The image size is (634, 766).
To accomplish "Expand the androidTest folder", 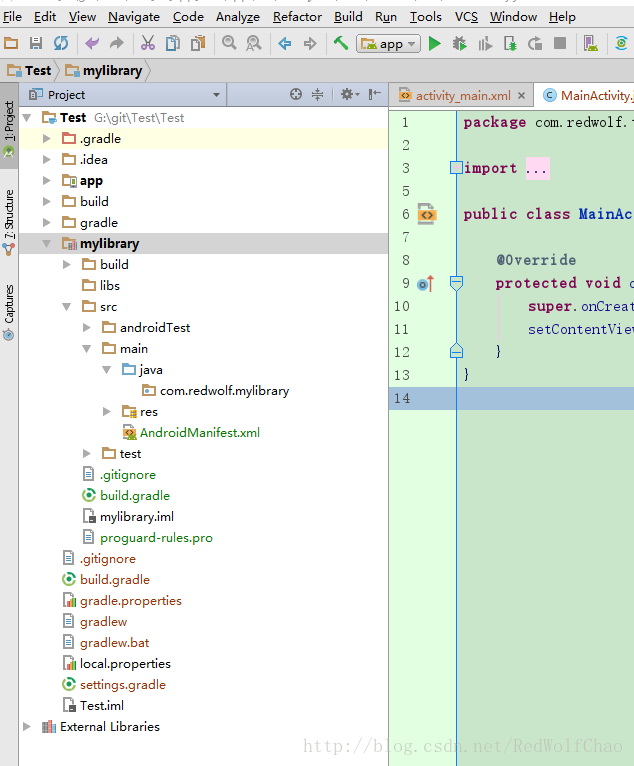I will click(x=86, y=328).
